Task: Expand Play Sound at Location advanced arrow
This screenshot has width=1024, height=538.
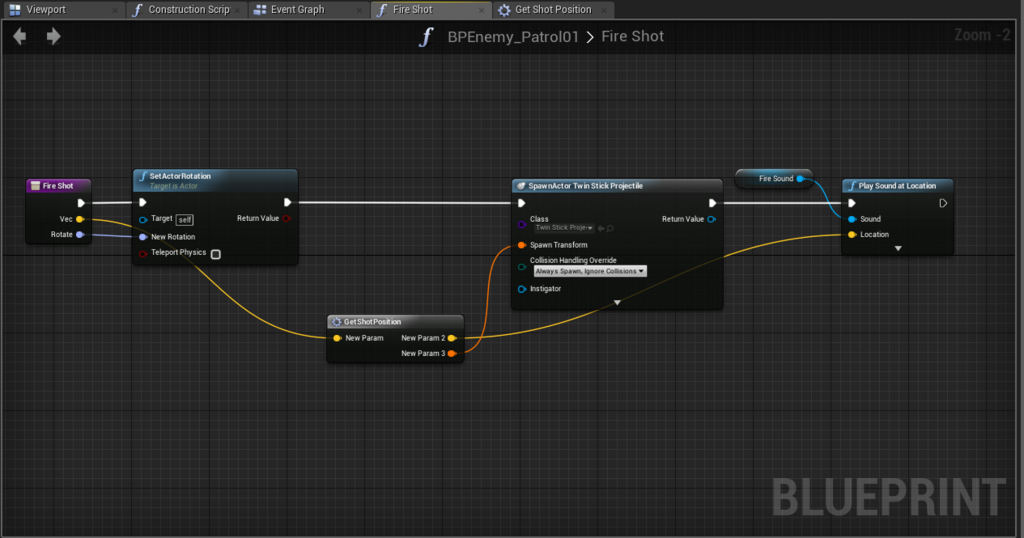Action: pyautogui.click(x=898, y=249)
